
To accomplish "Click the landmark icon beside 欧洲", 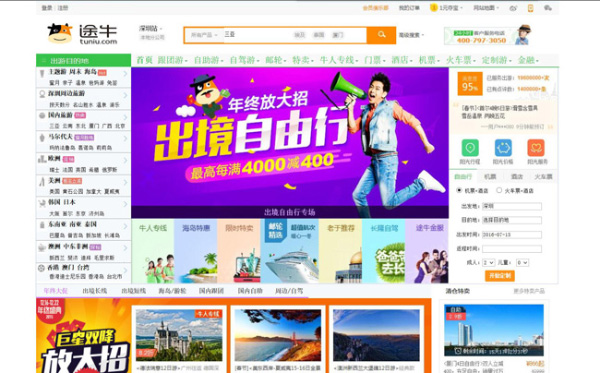I will point(42,159).
